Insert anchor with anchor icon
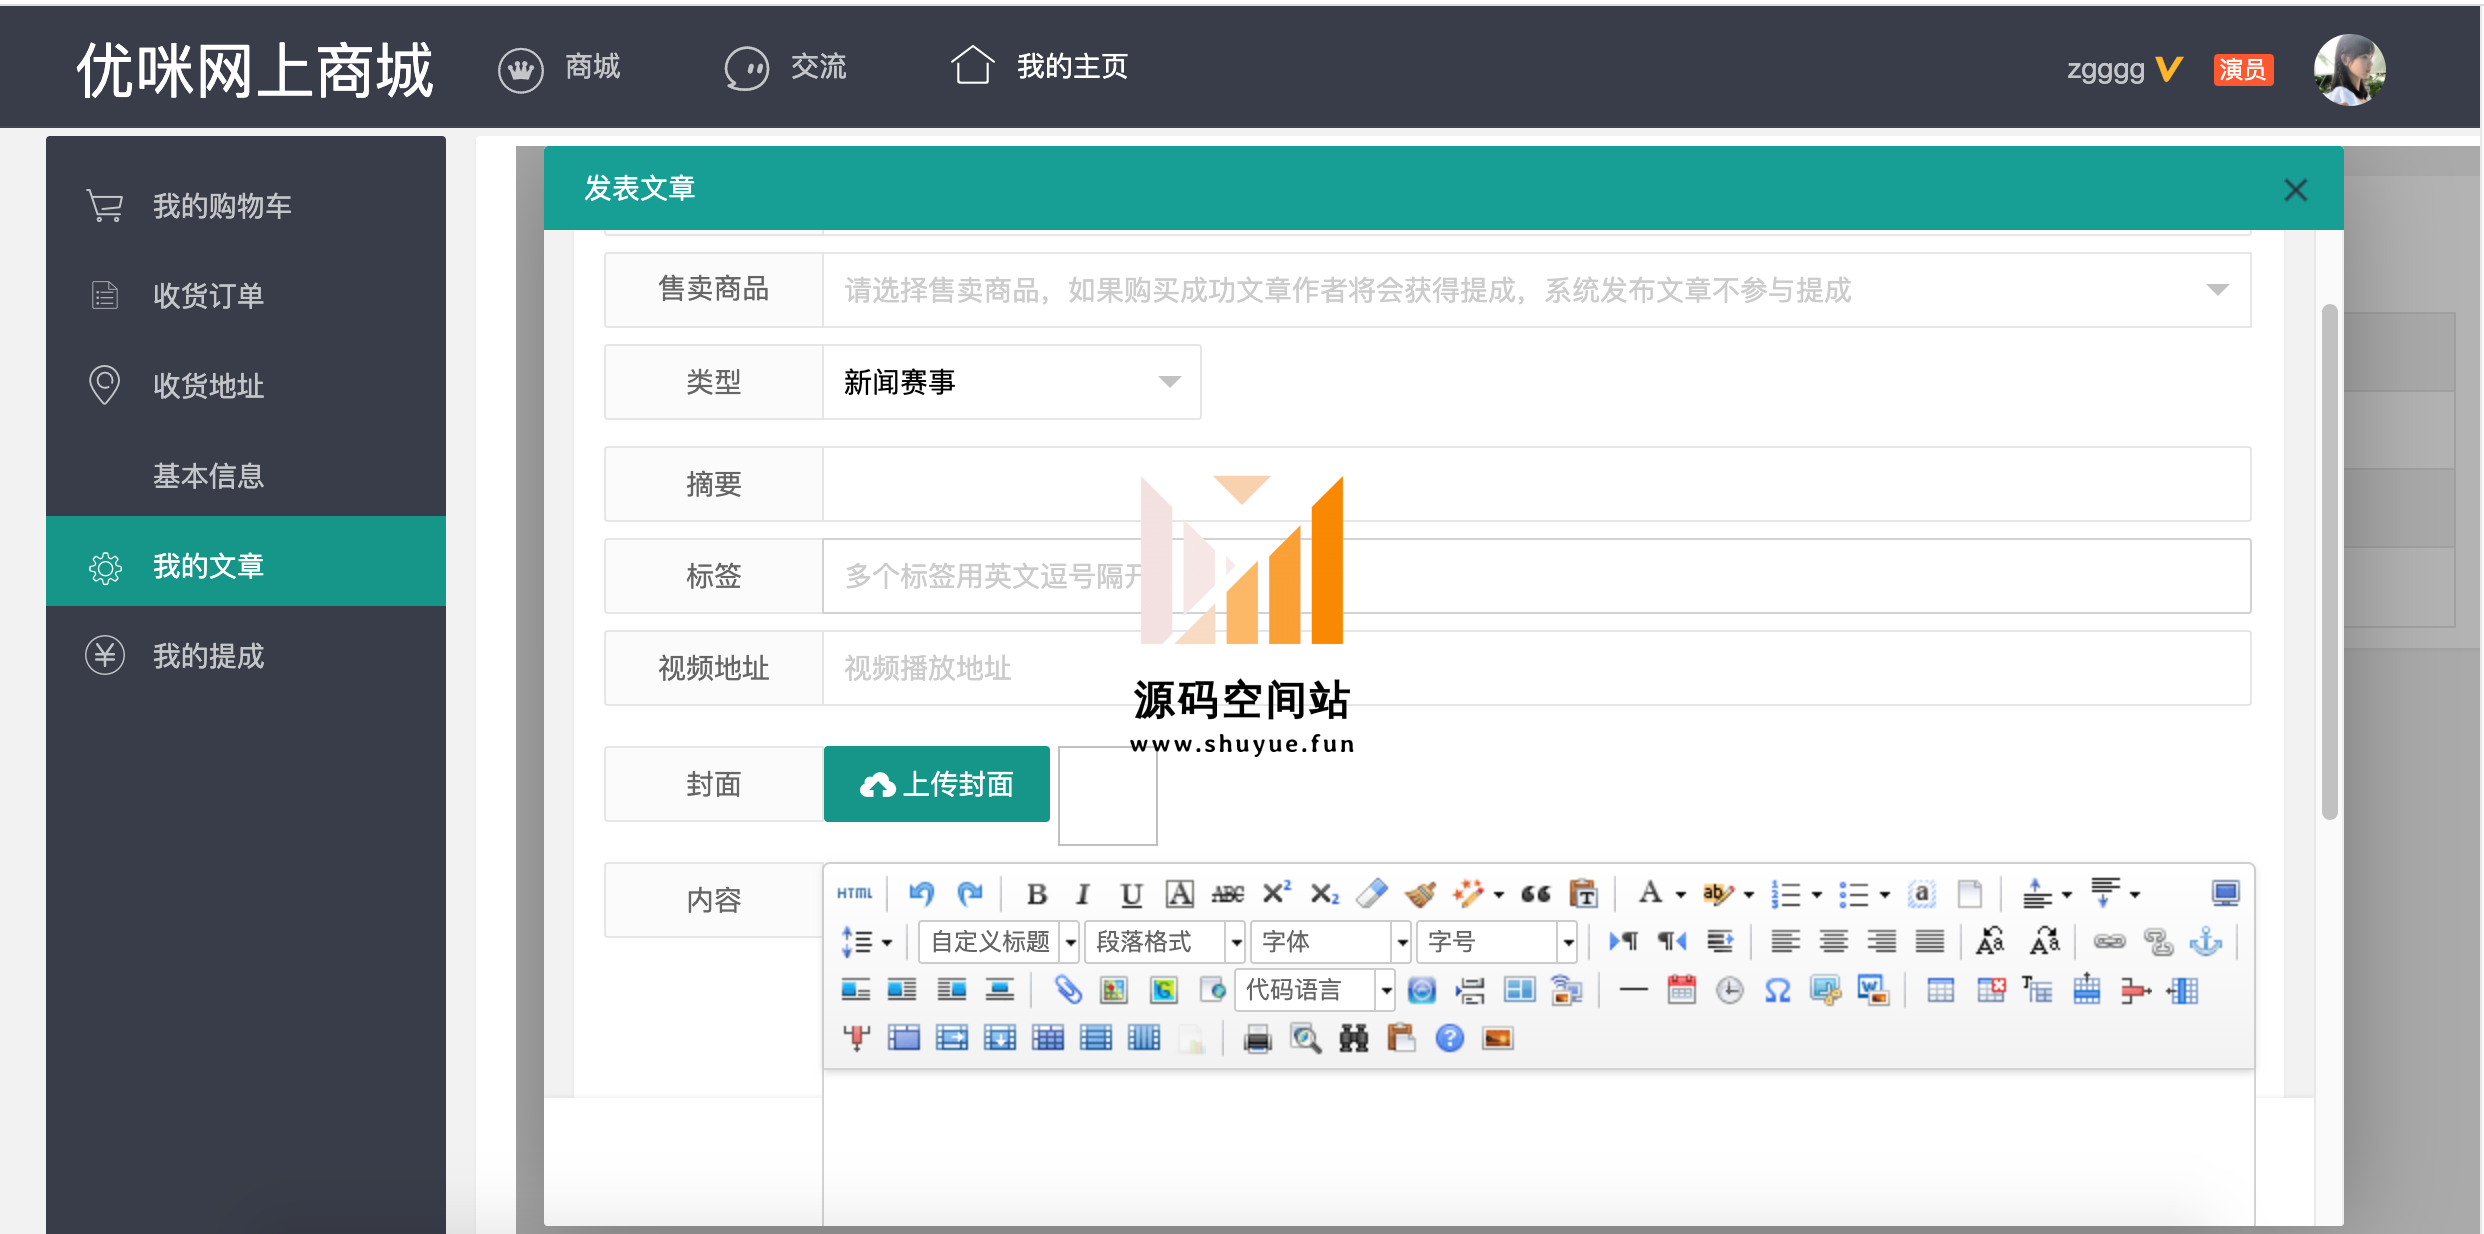The image size is (2484, 1234). tap(2206, 941)
